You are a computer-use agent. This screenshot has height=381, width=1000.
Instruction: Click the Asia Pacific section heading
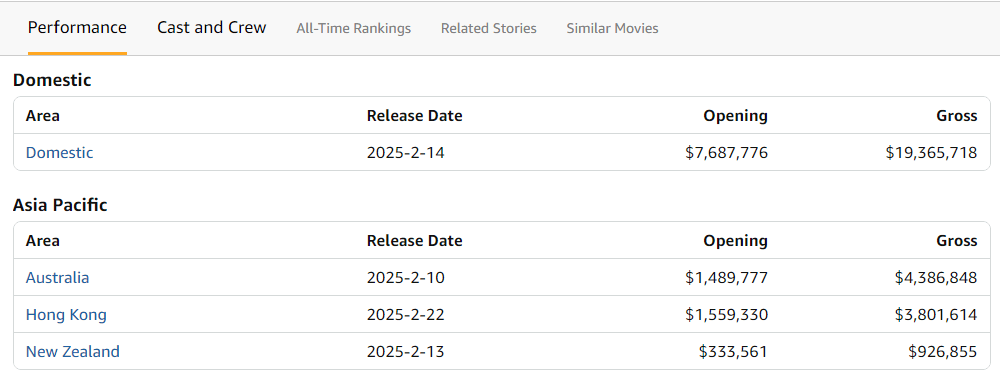tap(60, 205)
